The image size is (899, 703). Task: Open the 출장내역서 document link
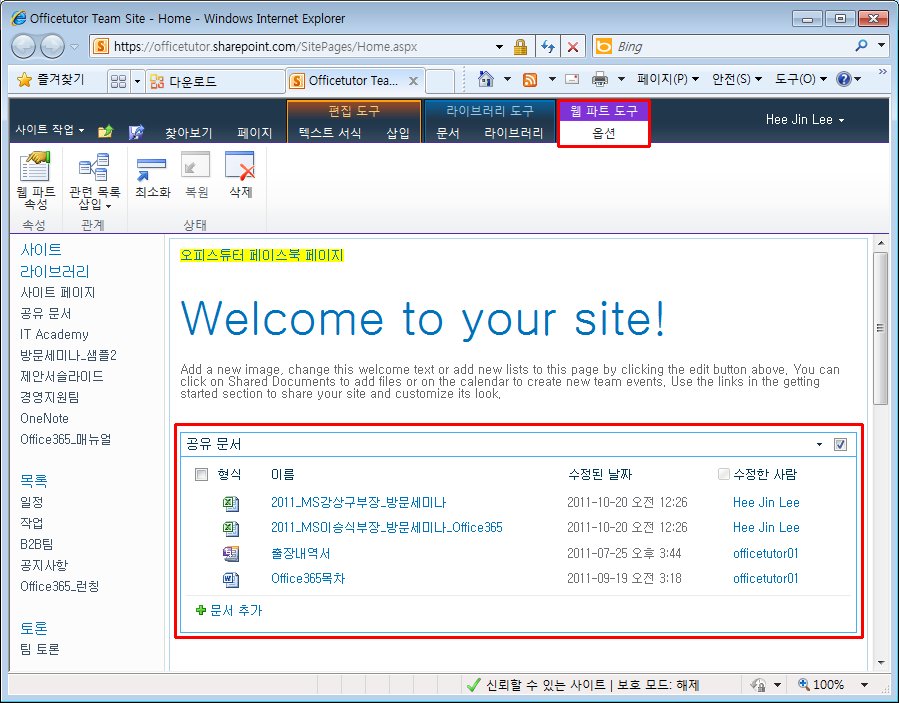(x=300, y=553)
